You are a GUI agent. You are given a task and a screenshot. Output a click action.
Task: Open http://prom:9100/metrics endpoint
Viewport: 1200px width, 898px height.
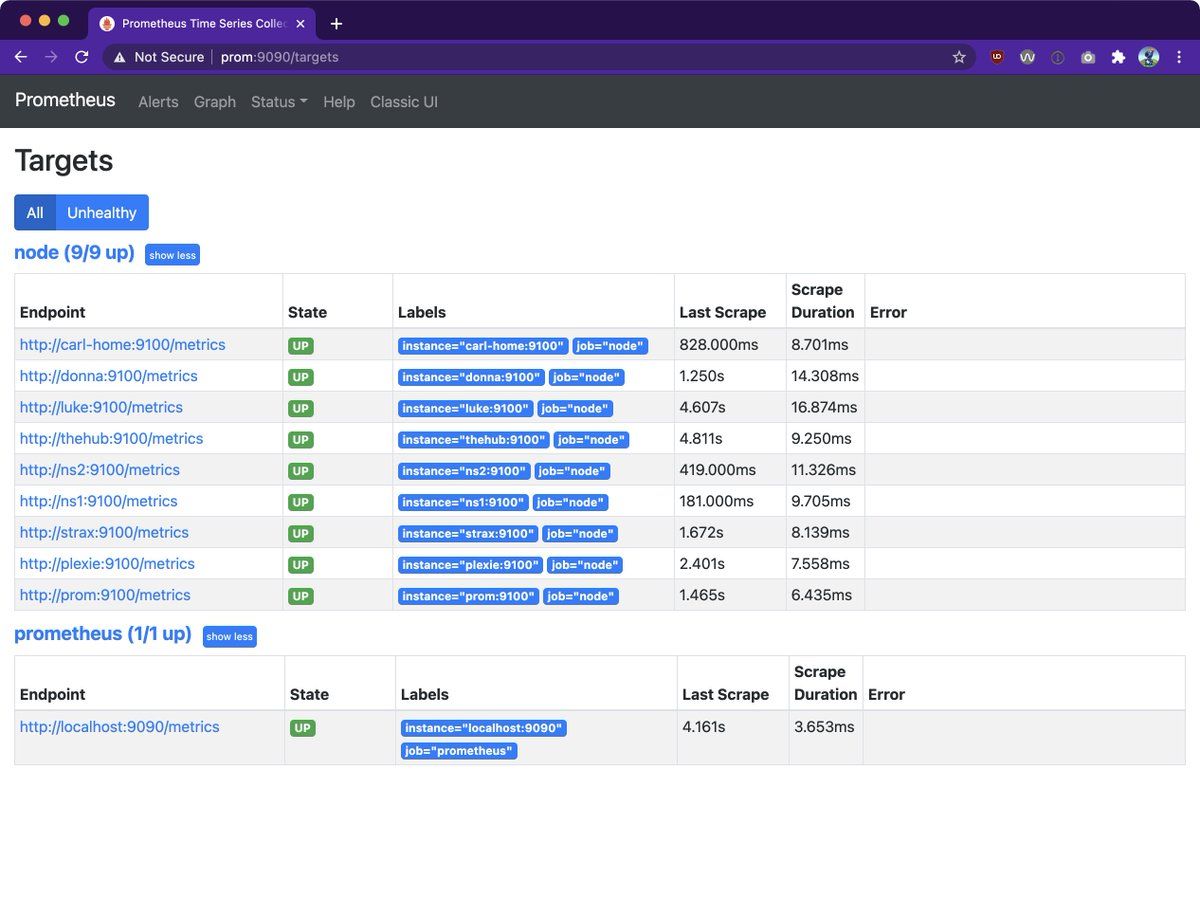point(105,595)
